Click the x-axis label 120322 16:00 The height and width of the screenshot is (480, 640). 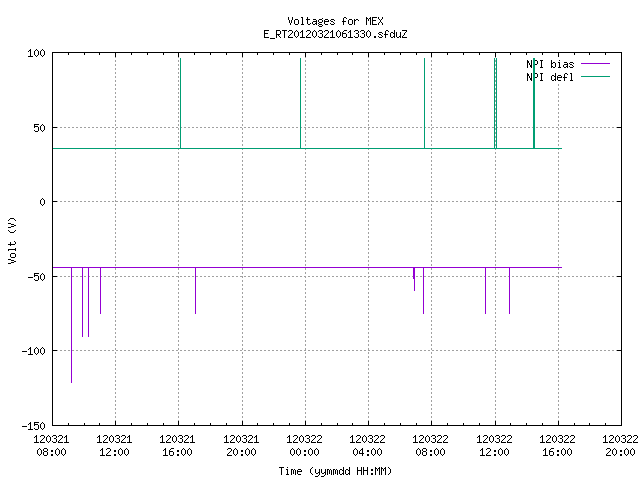[x=557, y=446]
